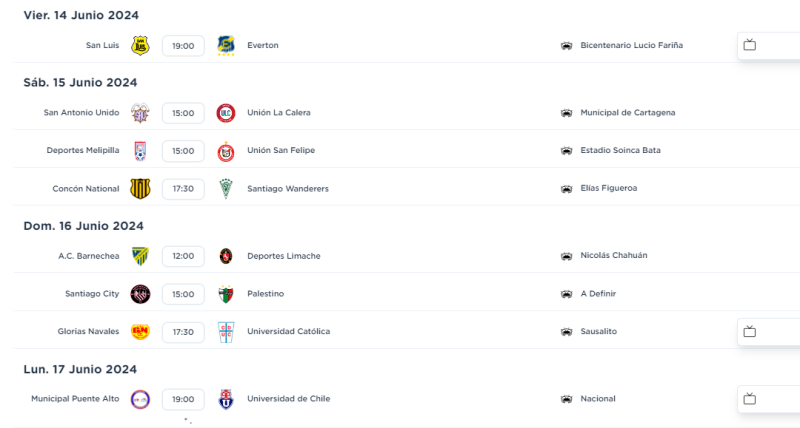800x428 pixels.
Task: Click the Unión La Calera crest
Action: (226, 113)
